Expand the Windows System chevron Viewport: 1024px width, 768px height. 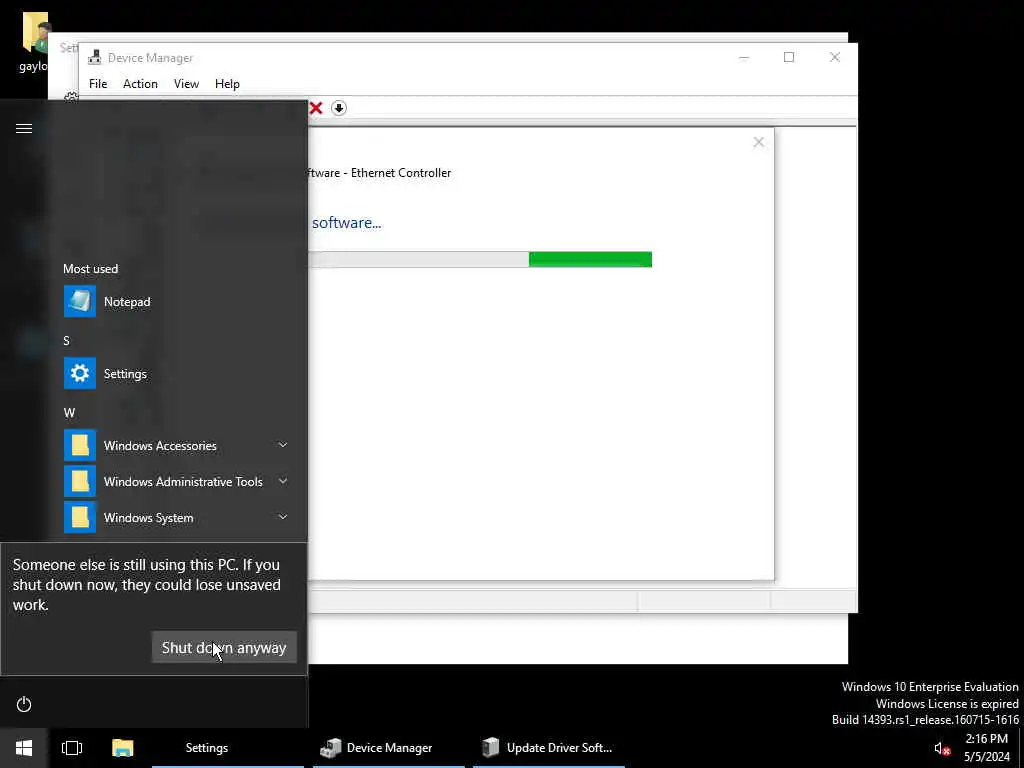[283, 517]
